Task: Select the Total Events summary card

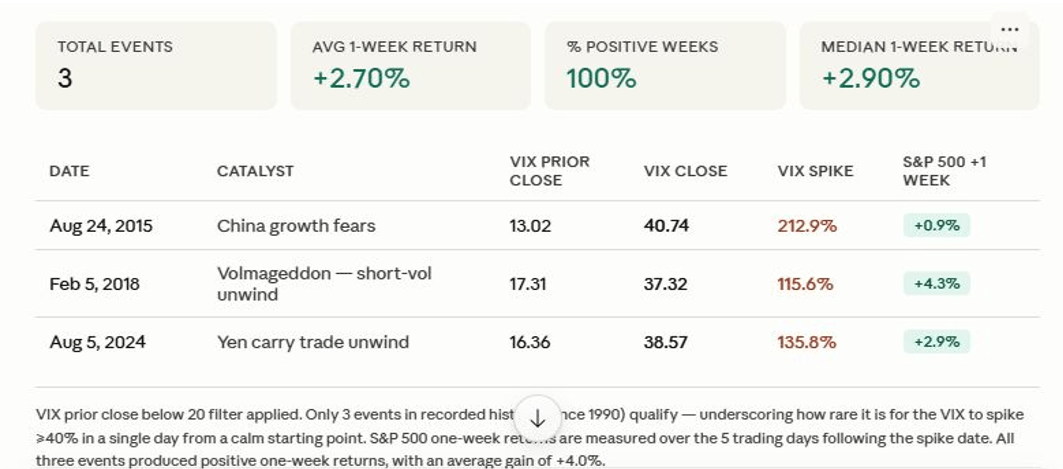Action: tap(156, 66)
